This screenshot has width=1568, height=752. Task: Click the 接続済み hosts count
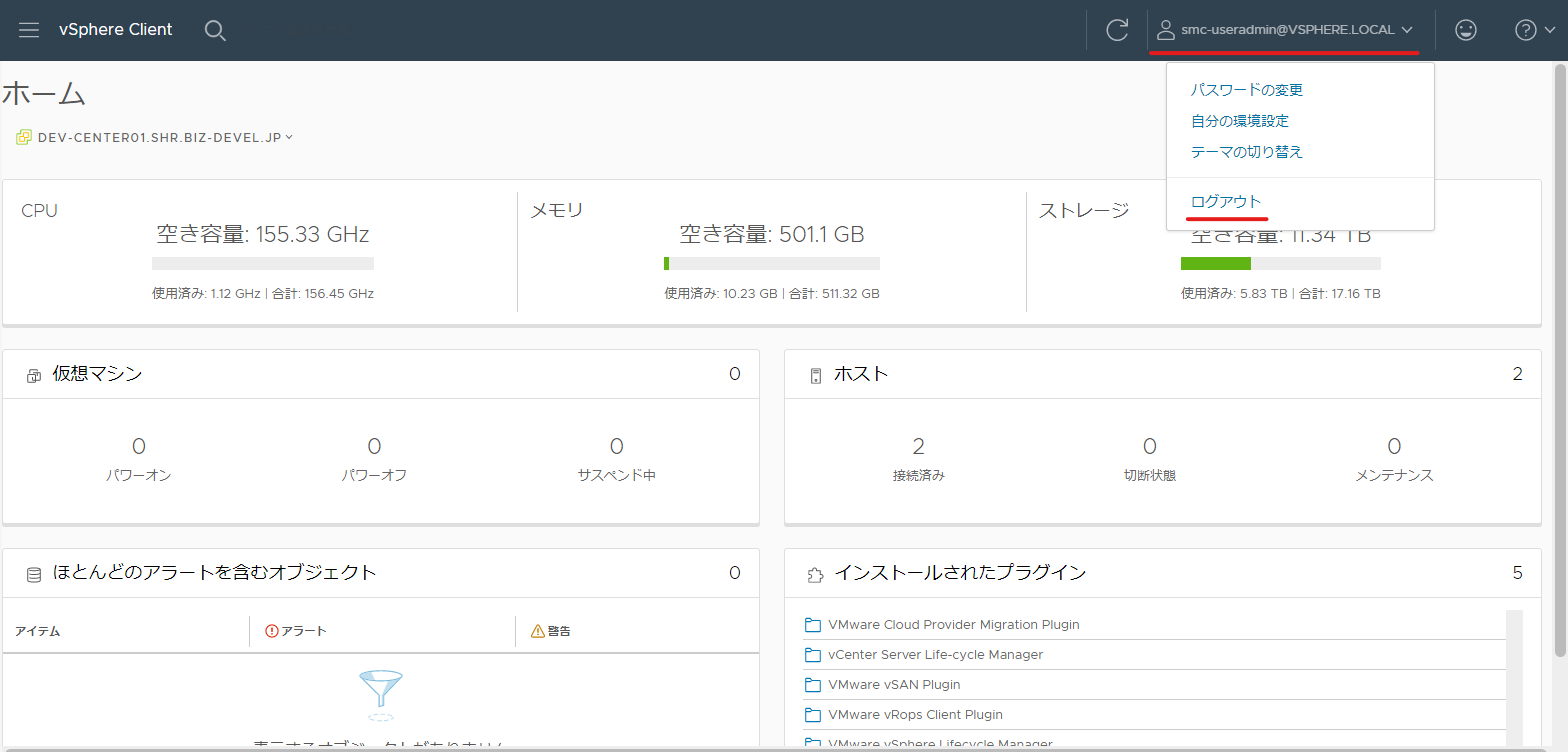(x=919, y=446)
